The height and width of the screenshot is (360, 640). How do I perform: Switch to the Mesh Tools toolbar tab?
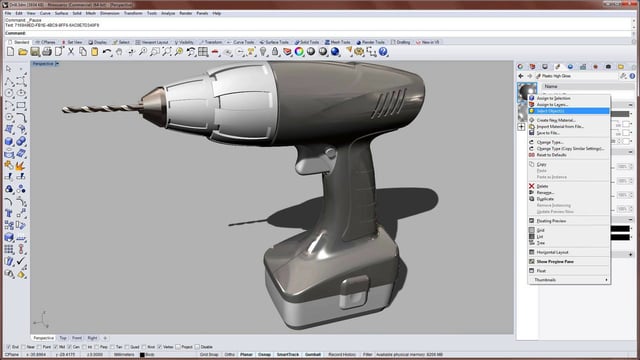pyautogui.click(x=338, y=42)
